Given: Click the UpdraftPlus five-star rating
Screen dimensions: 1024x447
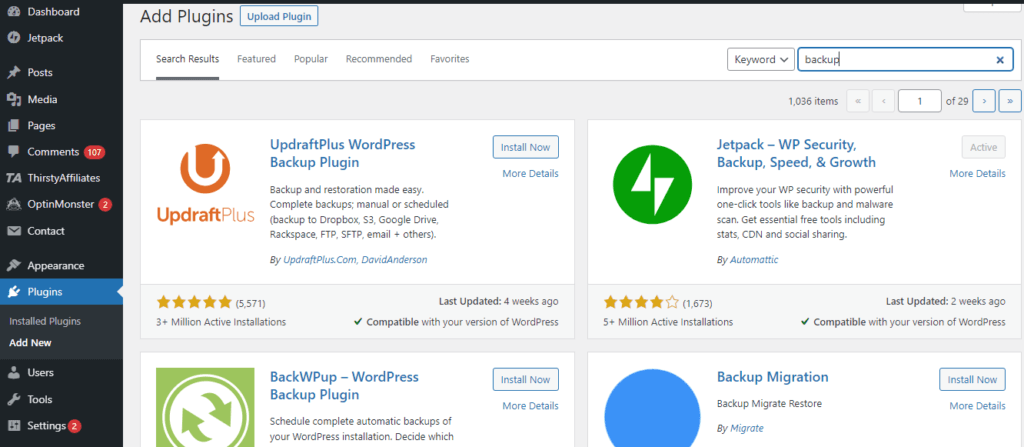Looking at the screenshot, I should (x=194, y=302).
